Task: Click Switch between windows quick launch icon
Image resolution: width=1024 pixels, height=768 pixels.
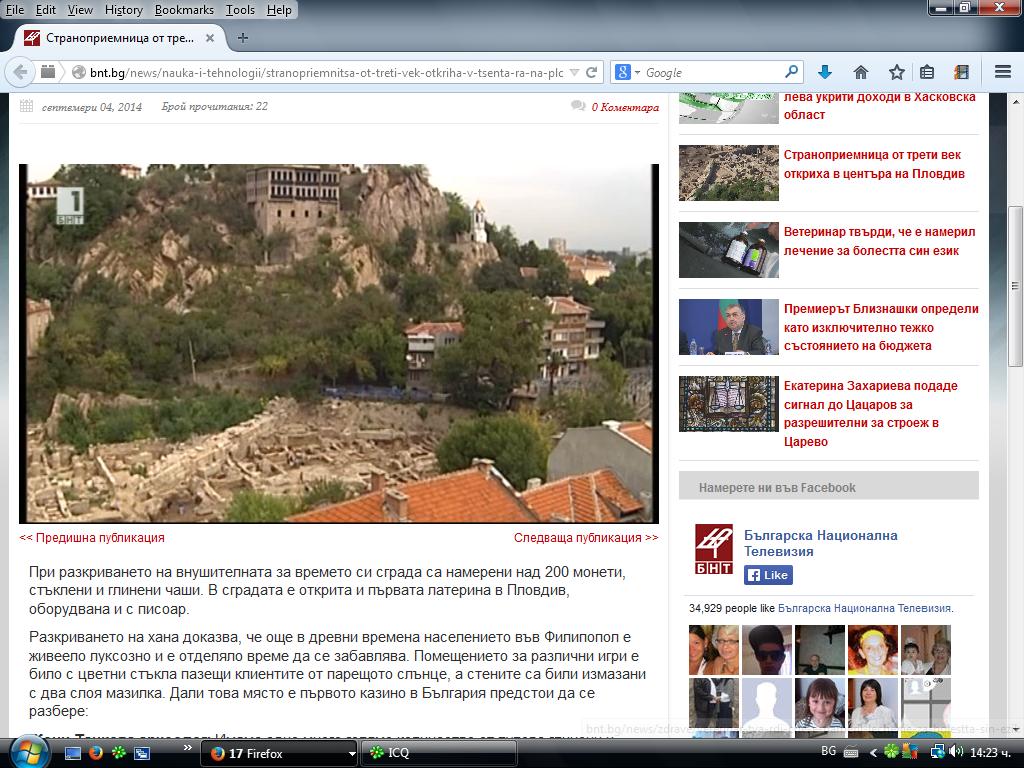Action: [x=142, y=753]
